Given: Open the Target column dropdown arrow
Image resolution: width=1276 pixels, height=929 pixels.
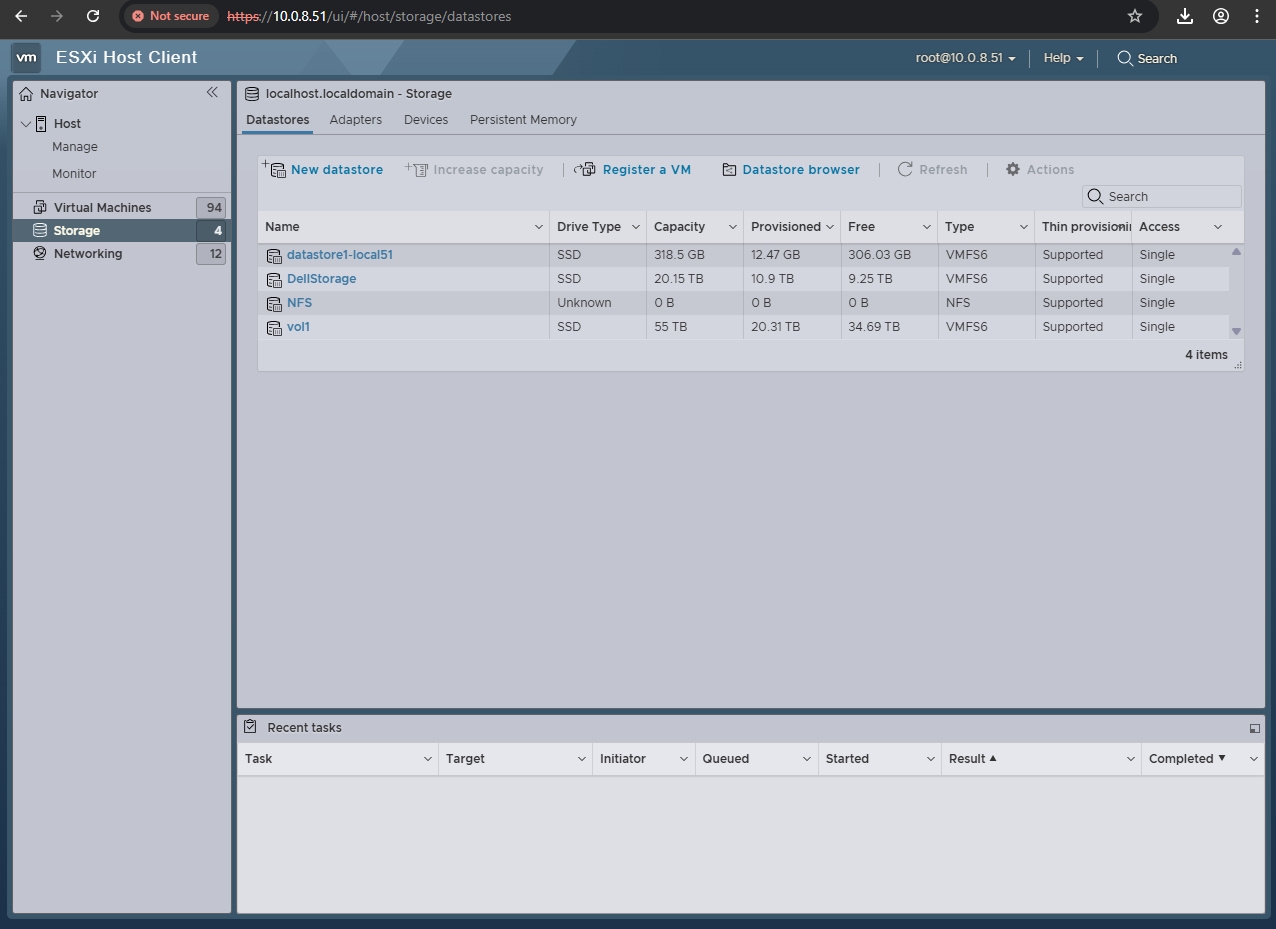Looking at the screenshot, I should point(582,759).
